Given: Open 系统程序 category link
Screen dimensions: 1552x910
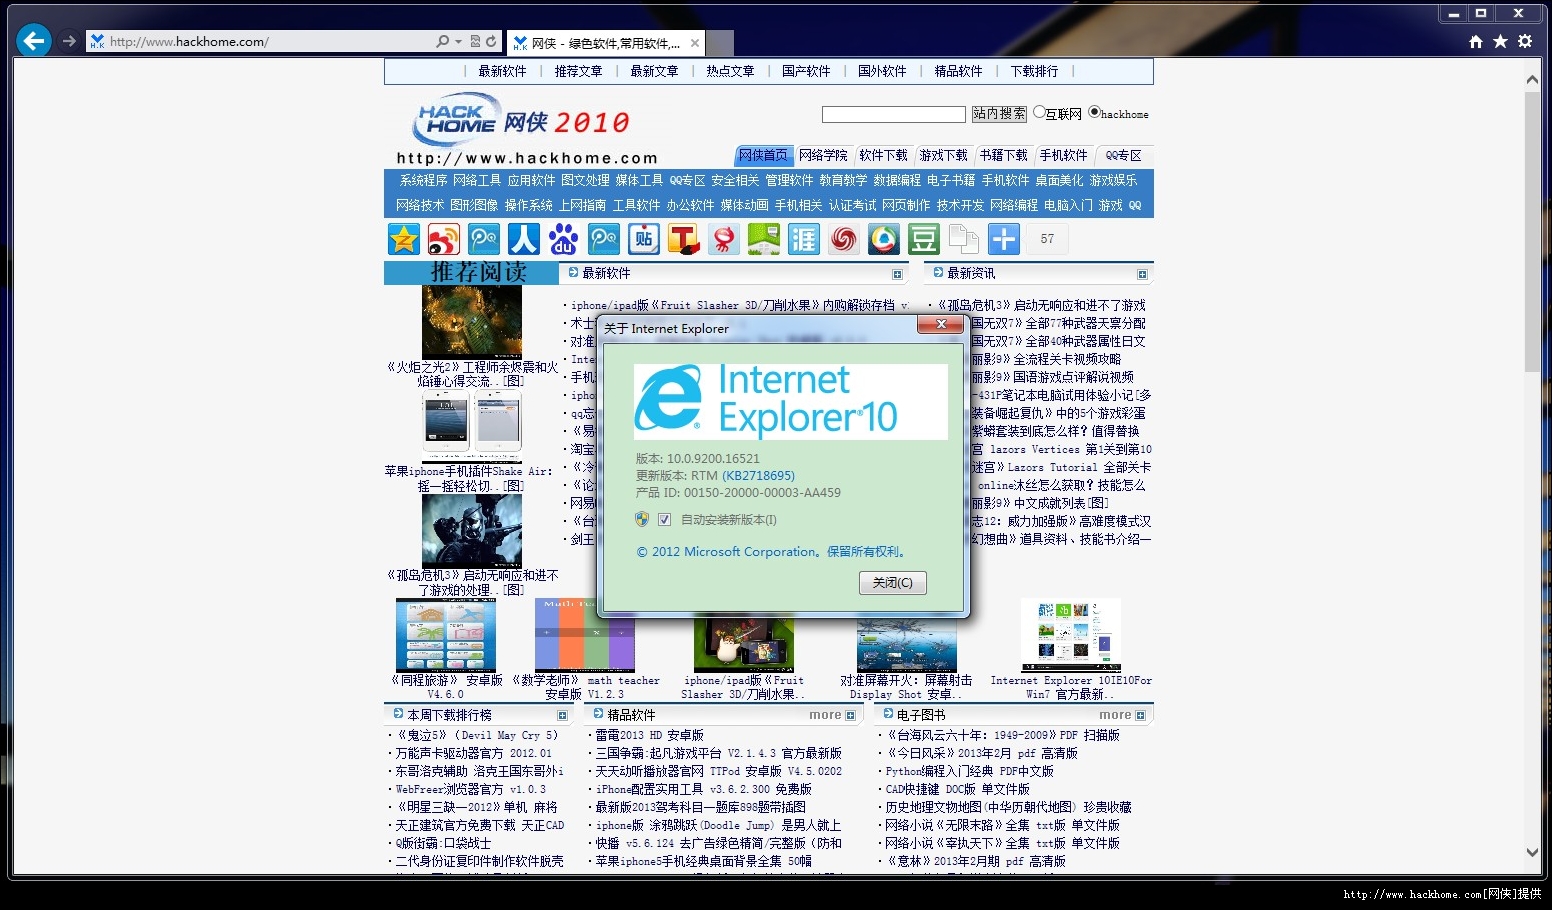Looking at the screenshot, I should click(x=423, y=181).
